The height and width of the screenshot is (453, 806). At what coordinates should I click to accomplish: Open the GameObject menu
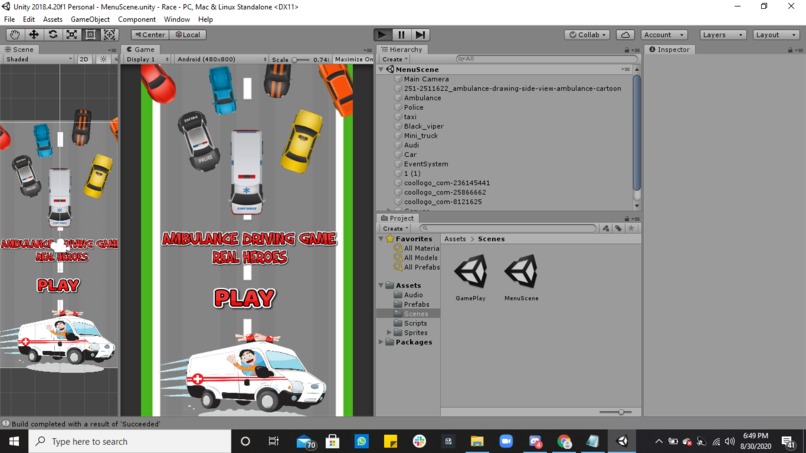pos(90,19)
